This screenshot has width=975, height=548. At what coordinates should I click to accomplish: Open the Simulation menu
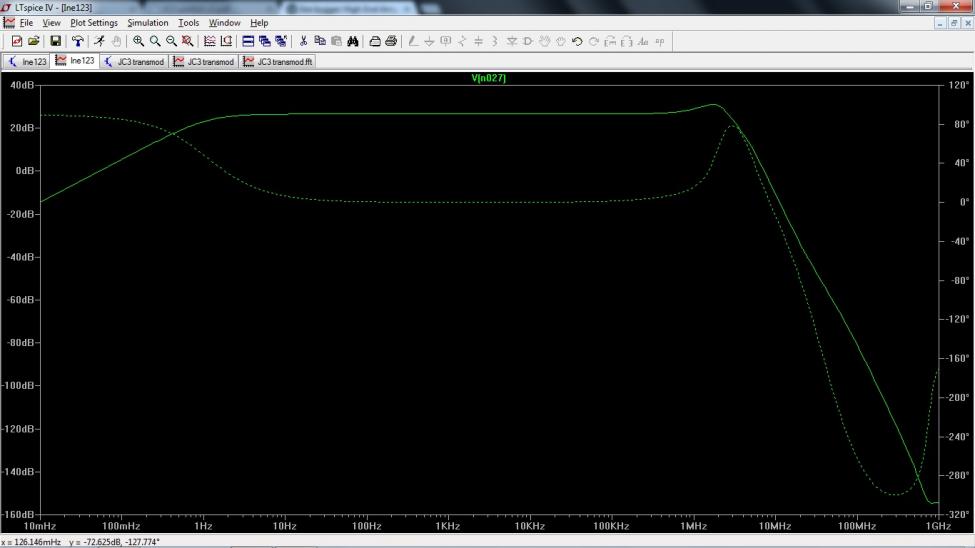(x=147, y=23)
